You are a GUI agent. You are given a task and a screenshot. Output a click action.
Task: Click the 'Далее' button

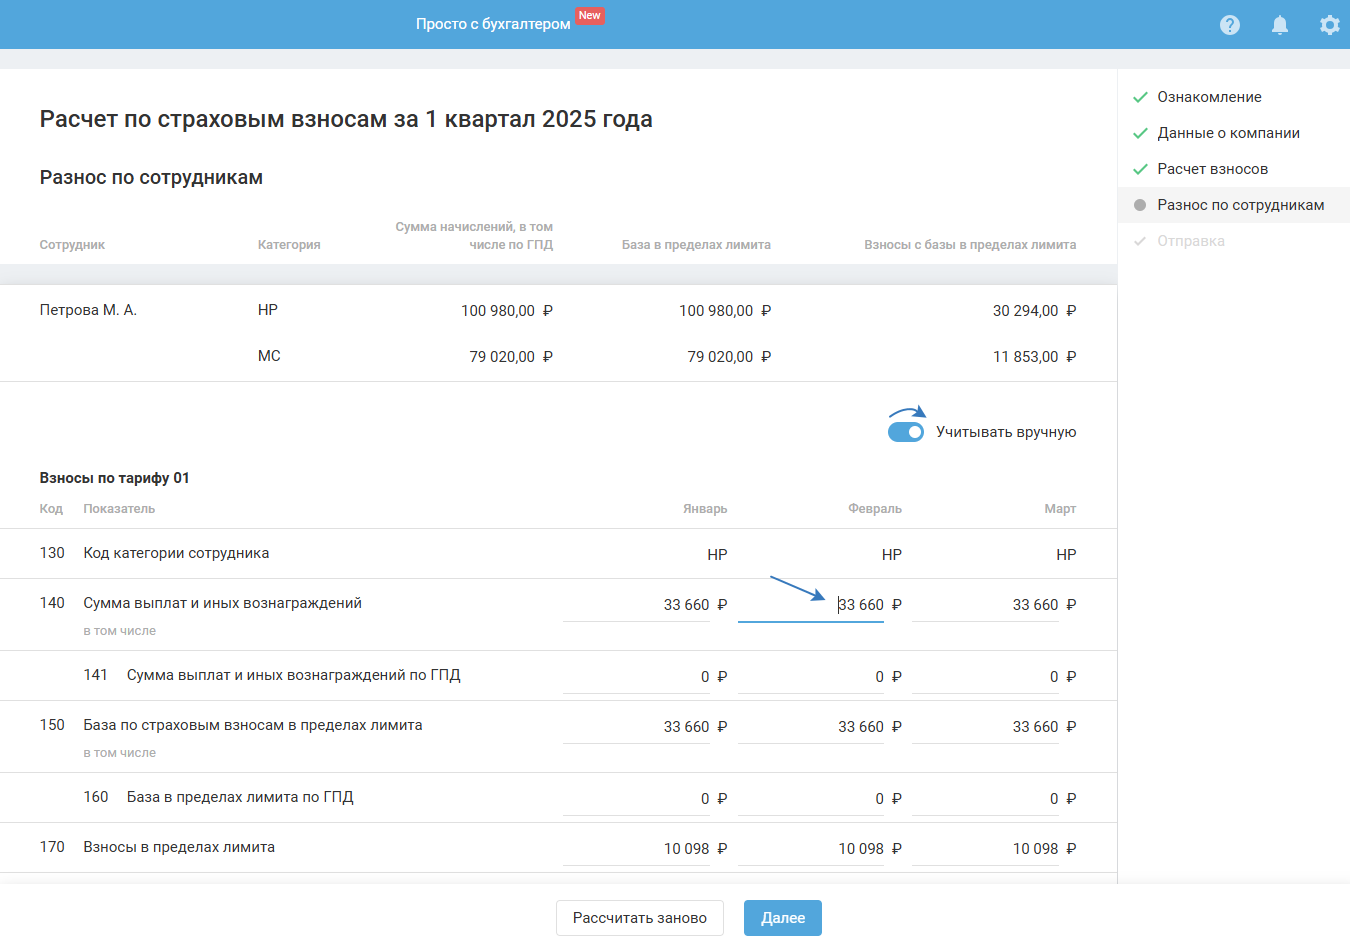click(782, 918)
